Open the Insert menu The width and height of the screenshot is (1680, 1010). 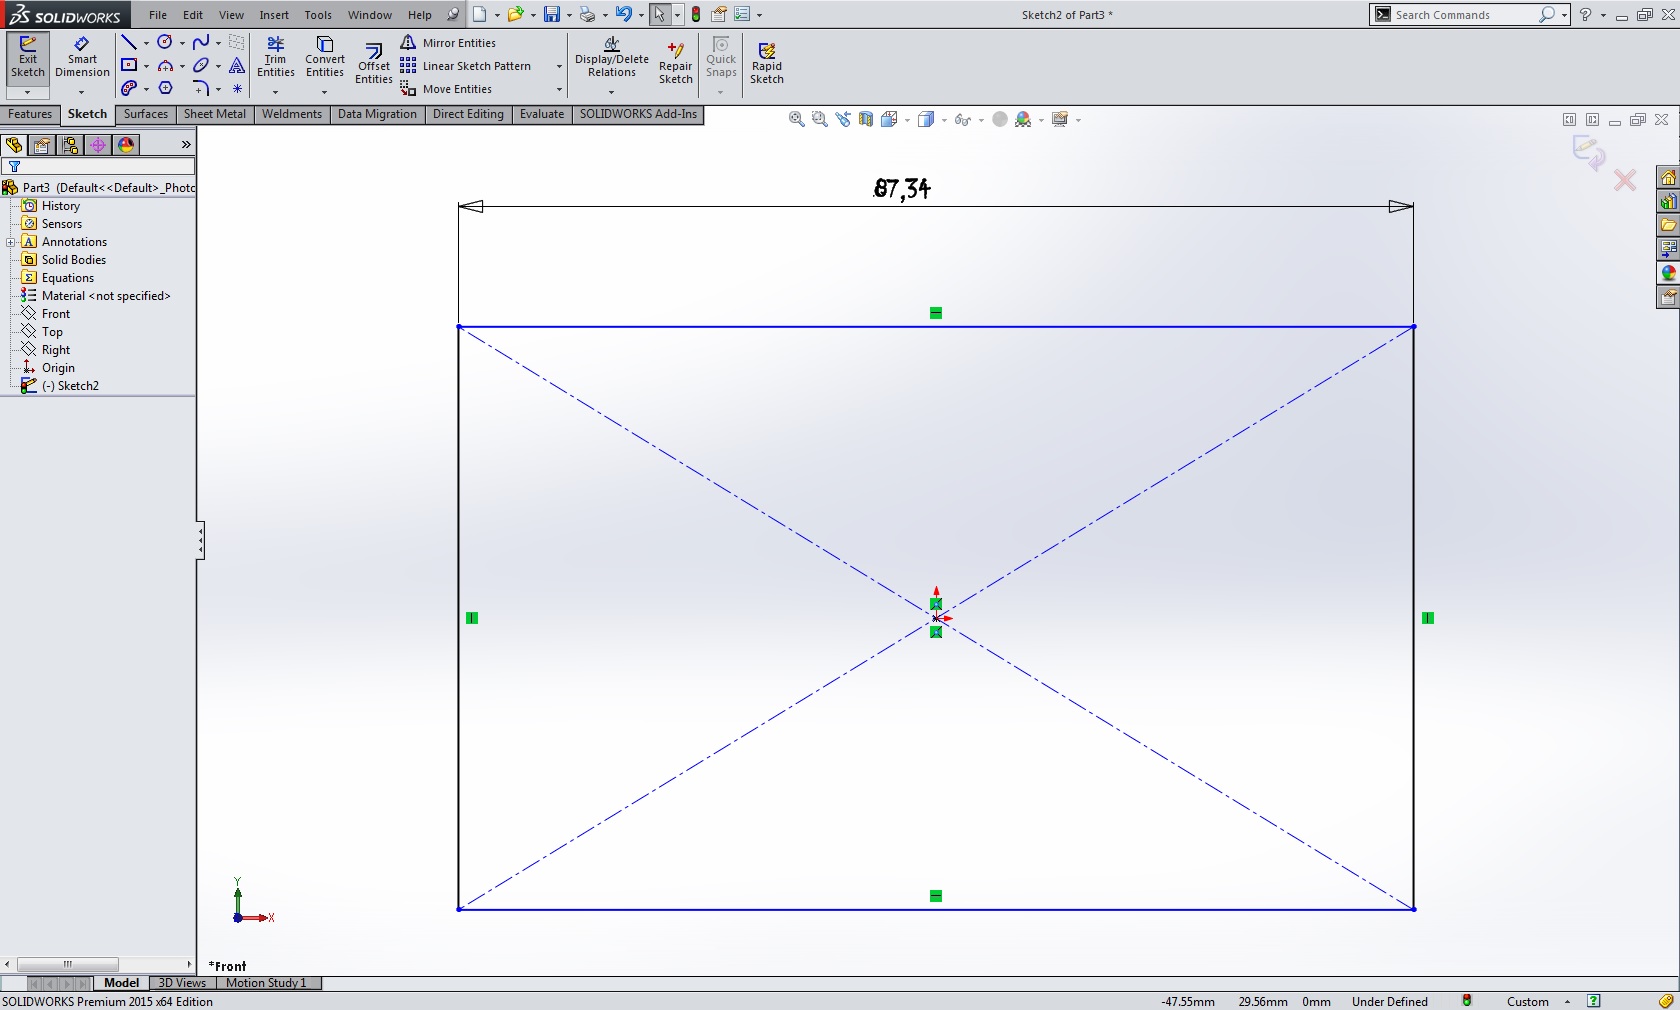274,15
